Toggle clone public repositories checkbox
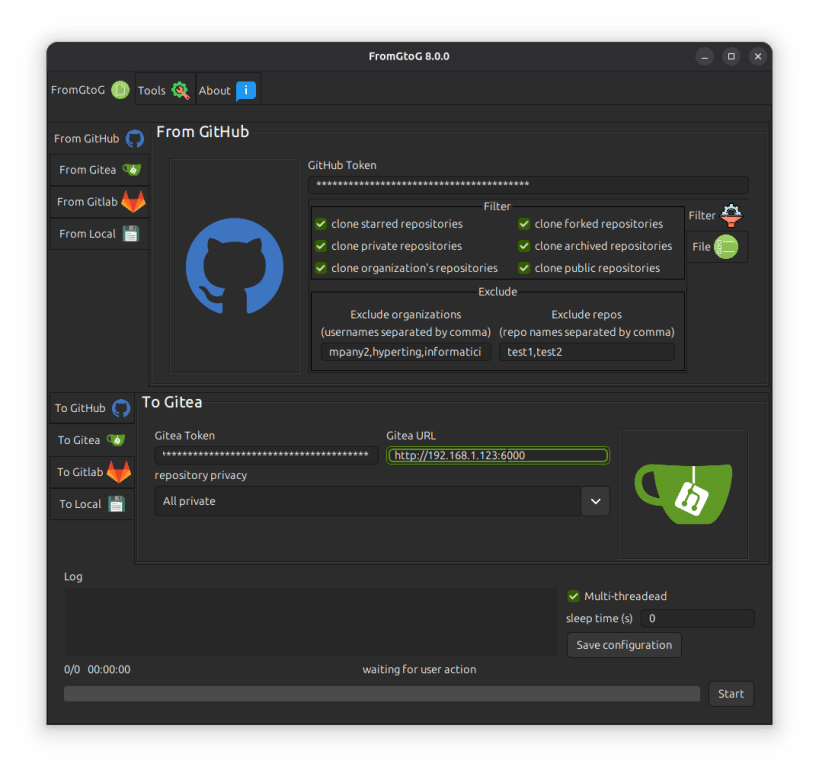819x776 pixels. click(524, 268)
